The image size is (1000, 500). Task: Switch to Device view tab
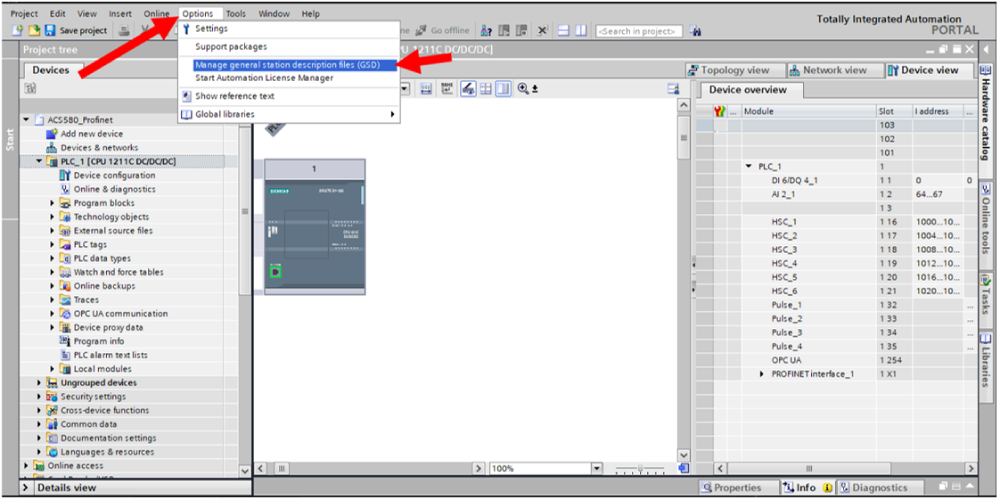[930, 70]
